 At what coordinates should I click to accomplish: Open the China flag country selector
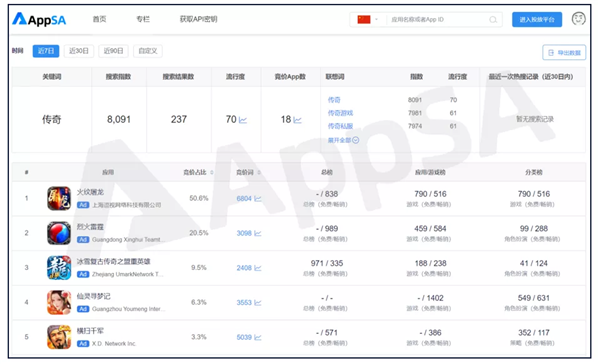[x=367, y=20]
